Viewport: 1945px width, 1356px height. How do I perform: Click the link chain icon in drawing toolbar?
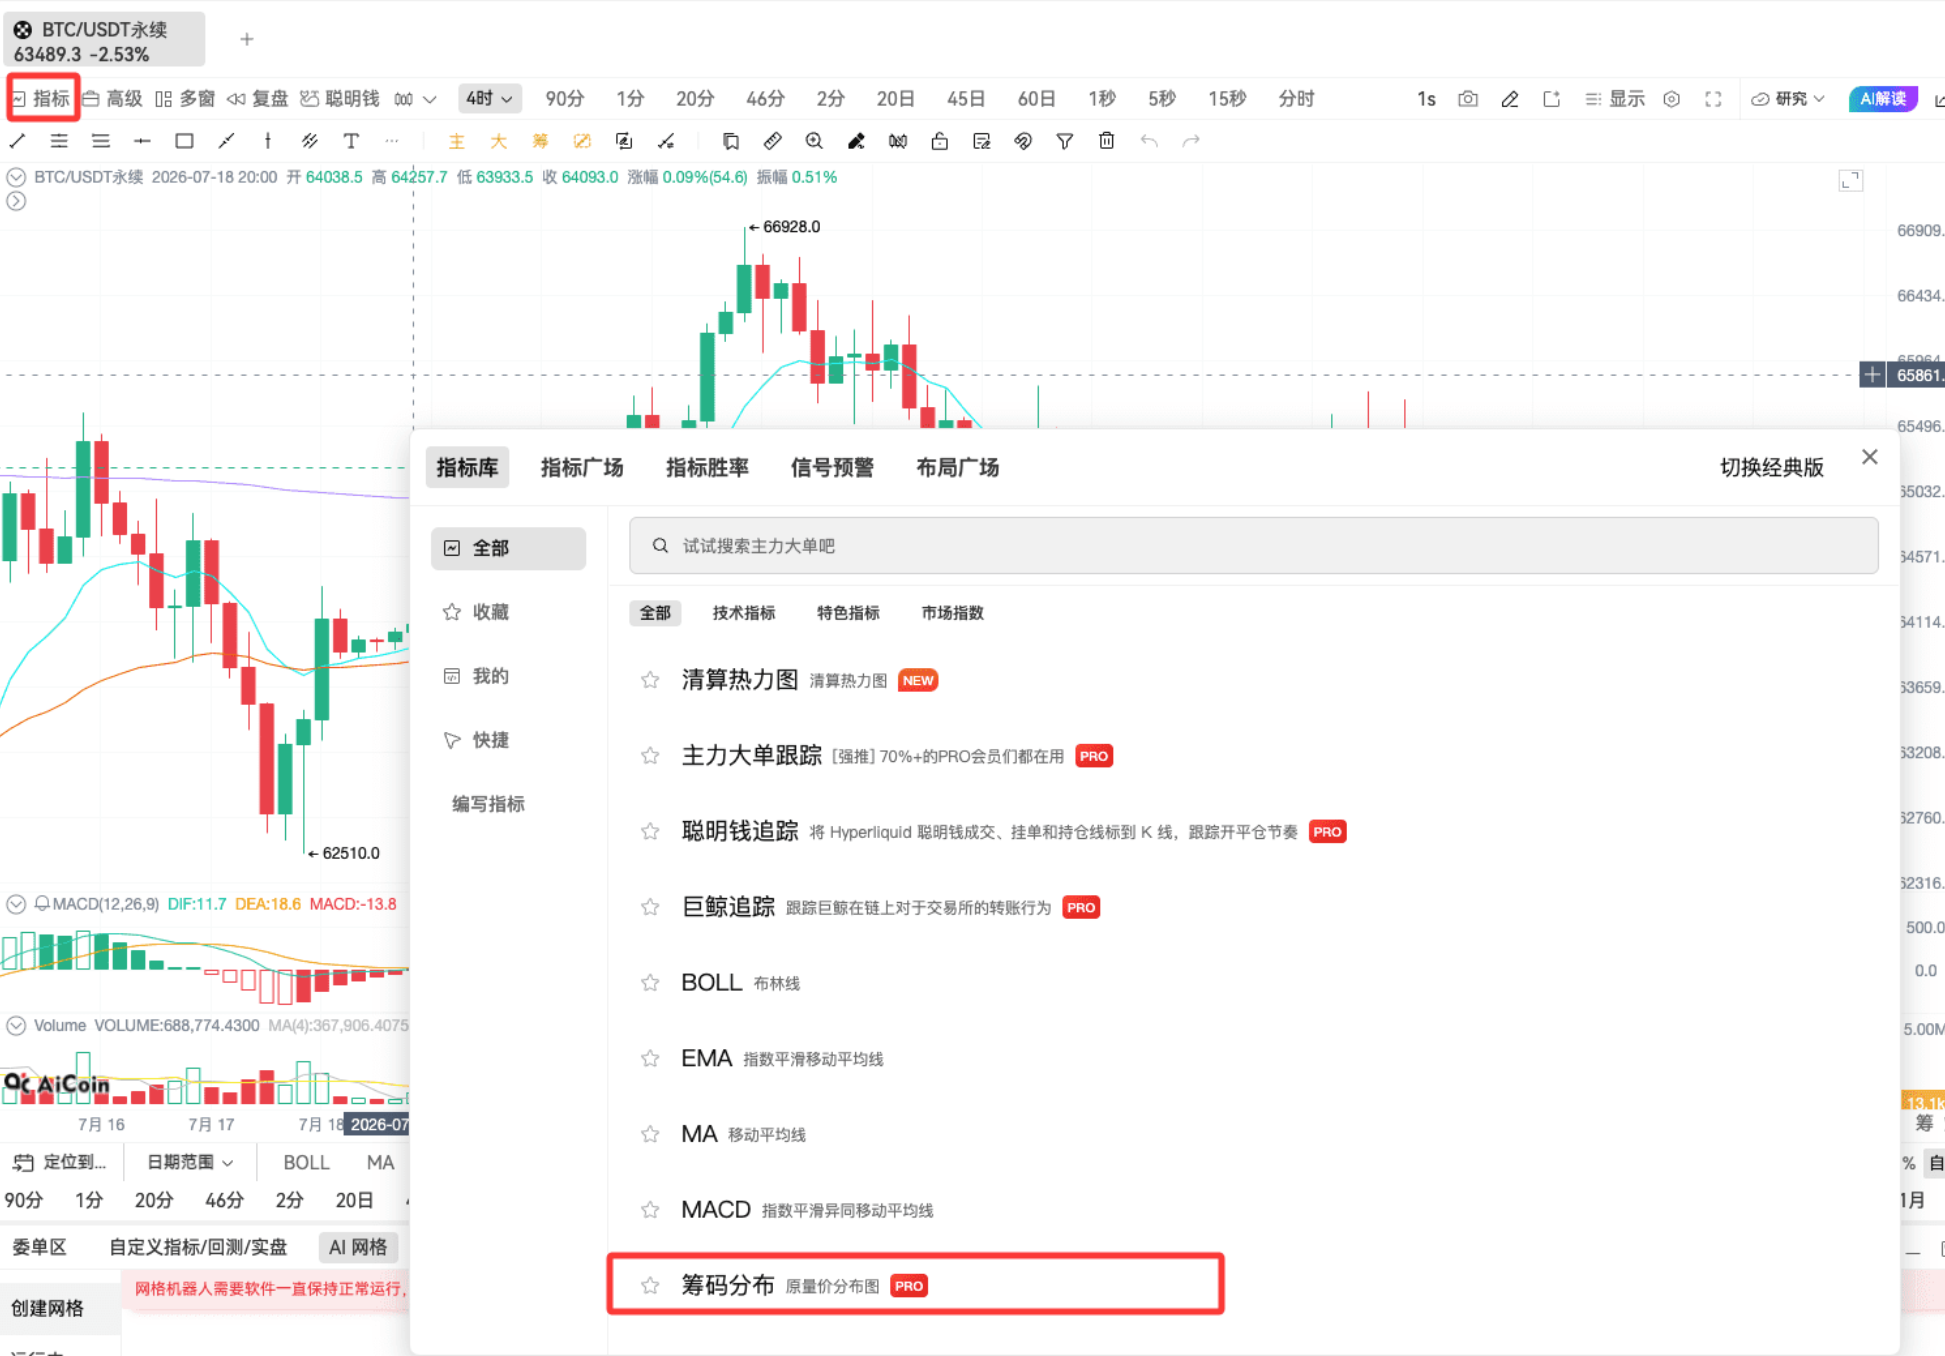[x=1022, y=141]
